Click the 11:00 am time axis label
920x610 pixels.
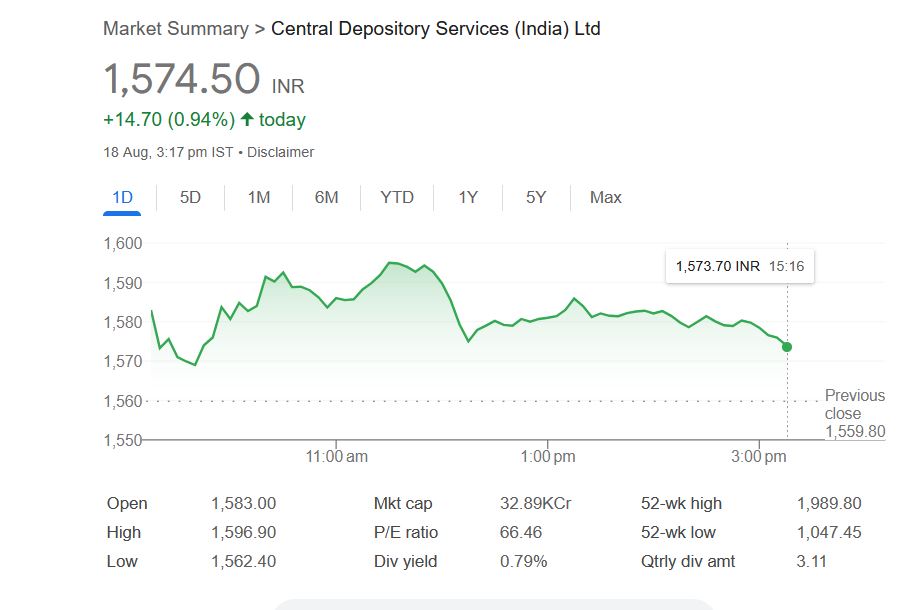(x=336, y=457)
